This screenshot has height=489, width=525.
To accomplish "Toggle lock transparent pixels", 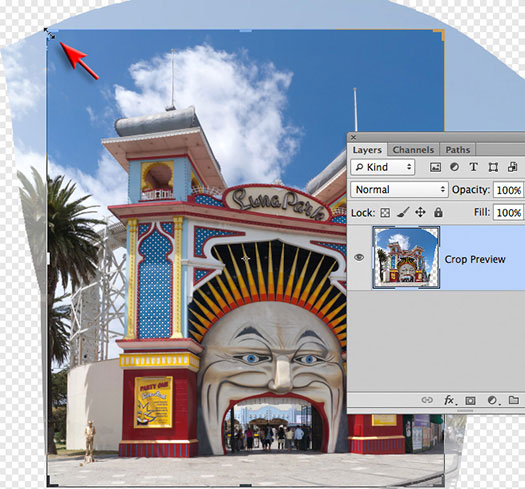I will pyautogui.click(x=385, y=213).
